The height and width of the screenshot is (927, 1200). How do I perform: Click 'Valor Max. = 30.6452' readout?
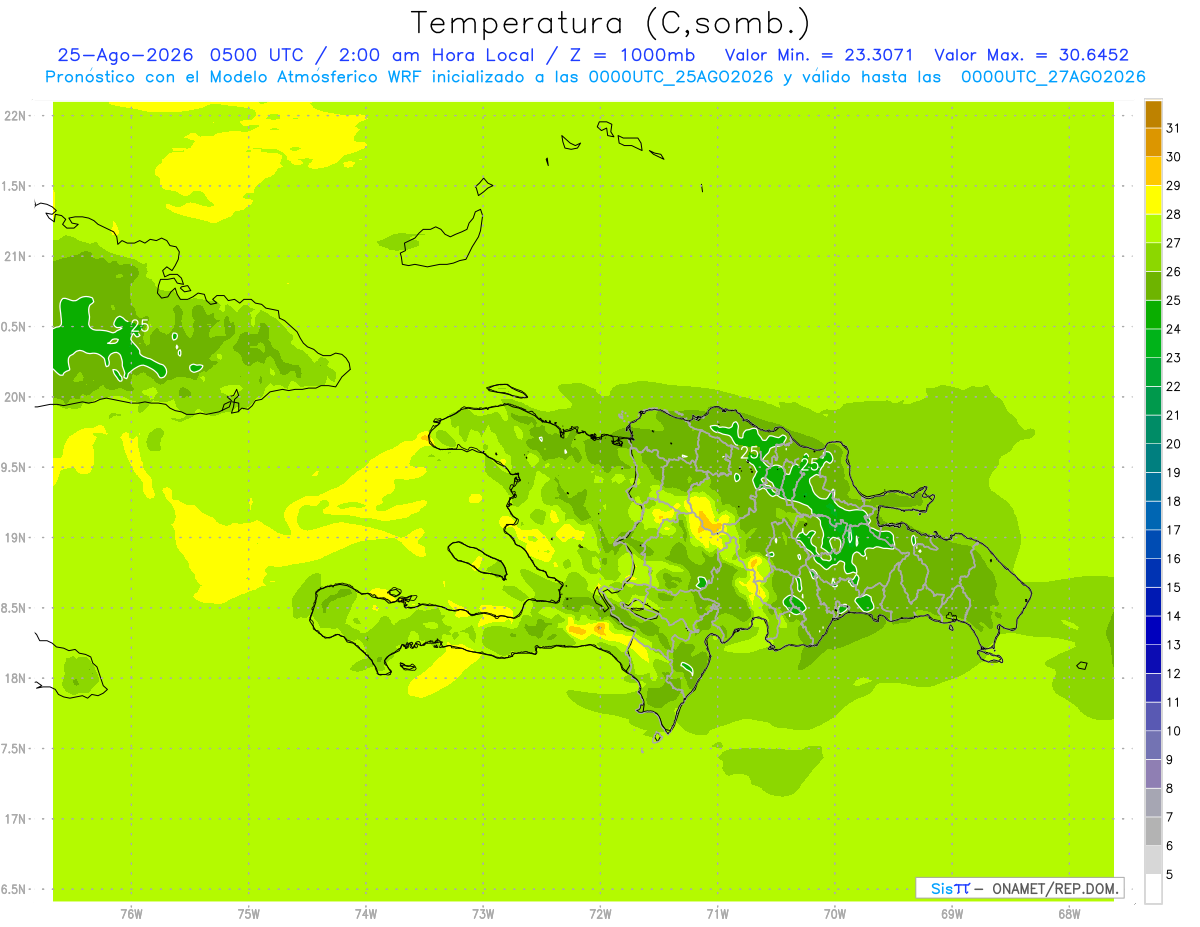[x=1031, y=55]
